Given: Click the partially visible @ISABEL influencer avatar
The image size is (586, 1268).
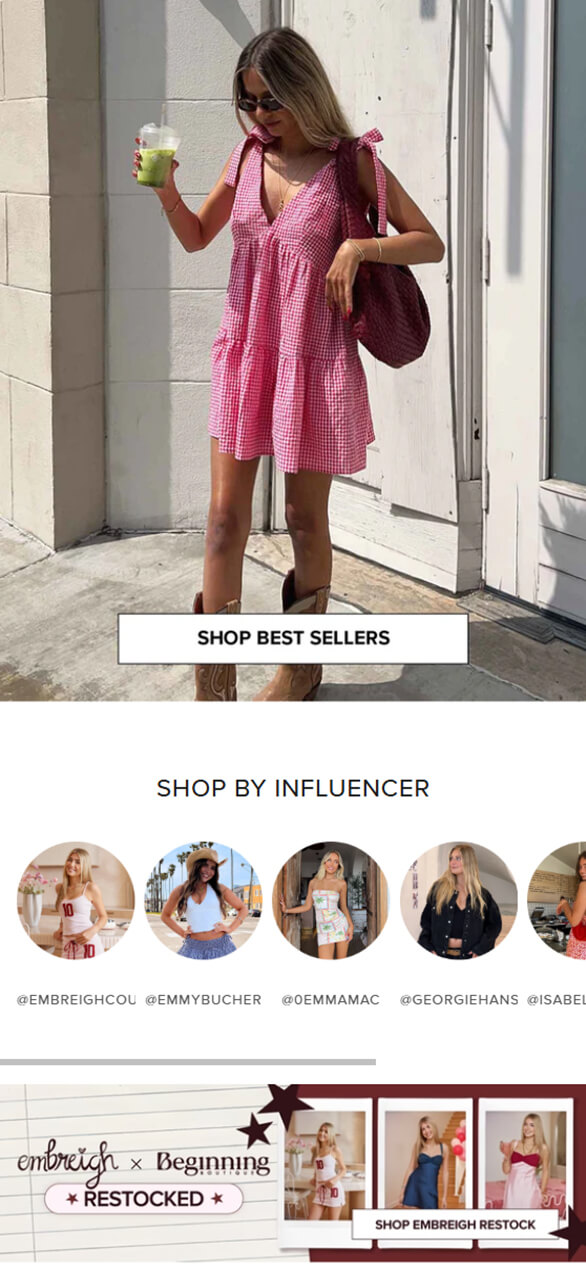Looking at the screenshot, I should pos(557,900).
